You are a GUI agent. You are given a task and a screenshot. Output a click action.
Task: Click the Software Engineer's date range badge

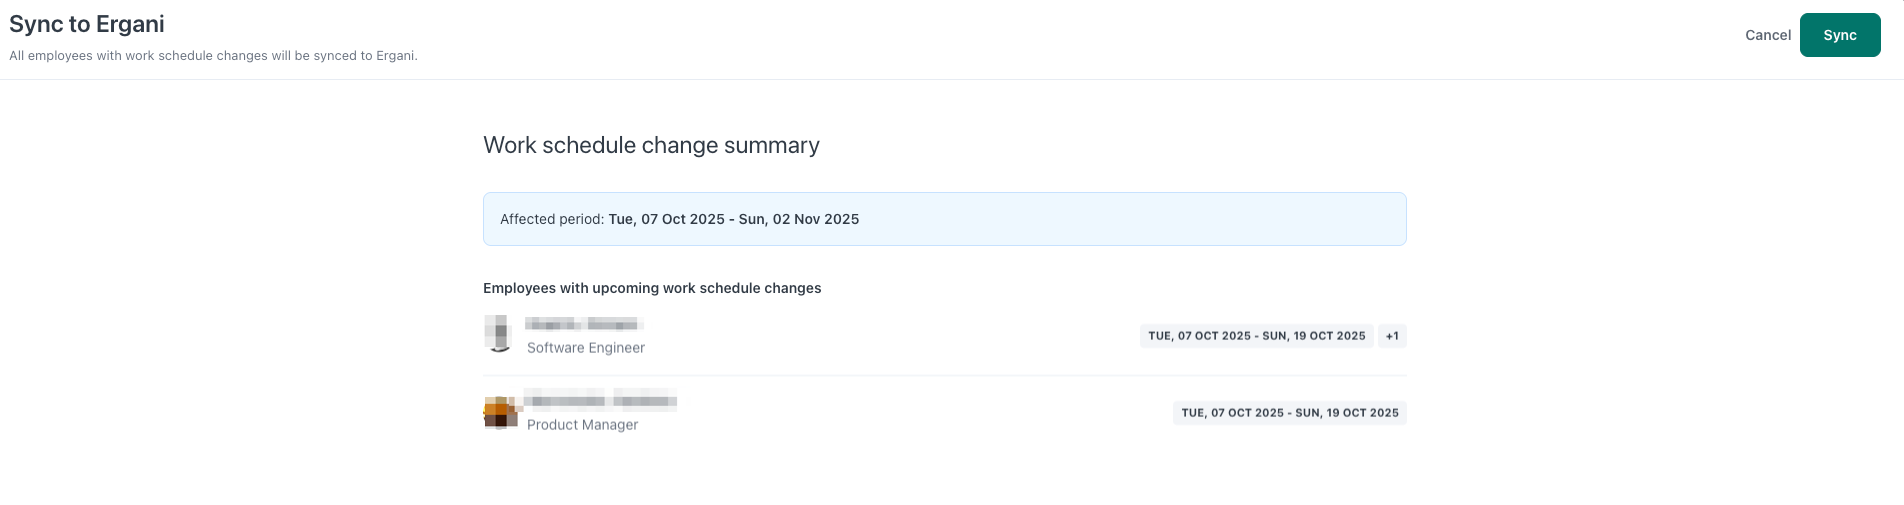1256,336
